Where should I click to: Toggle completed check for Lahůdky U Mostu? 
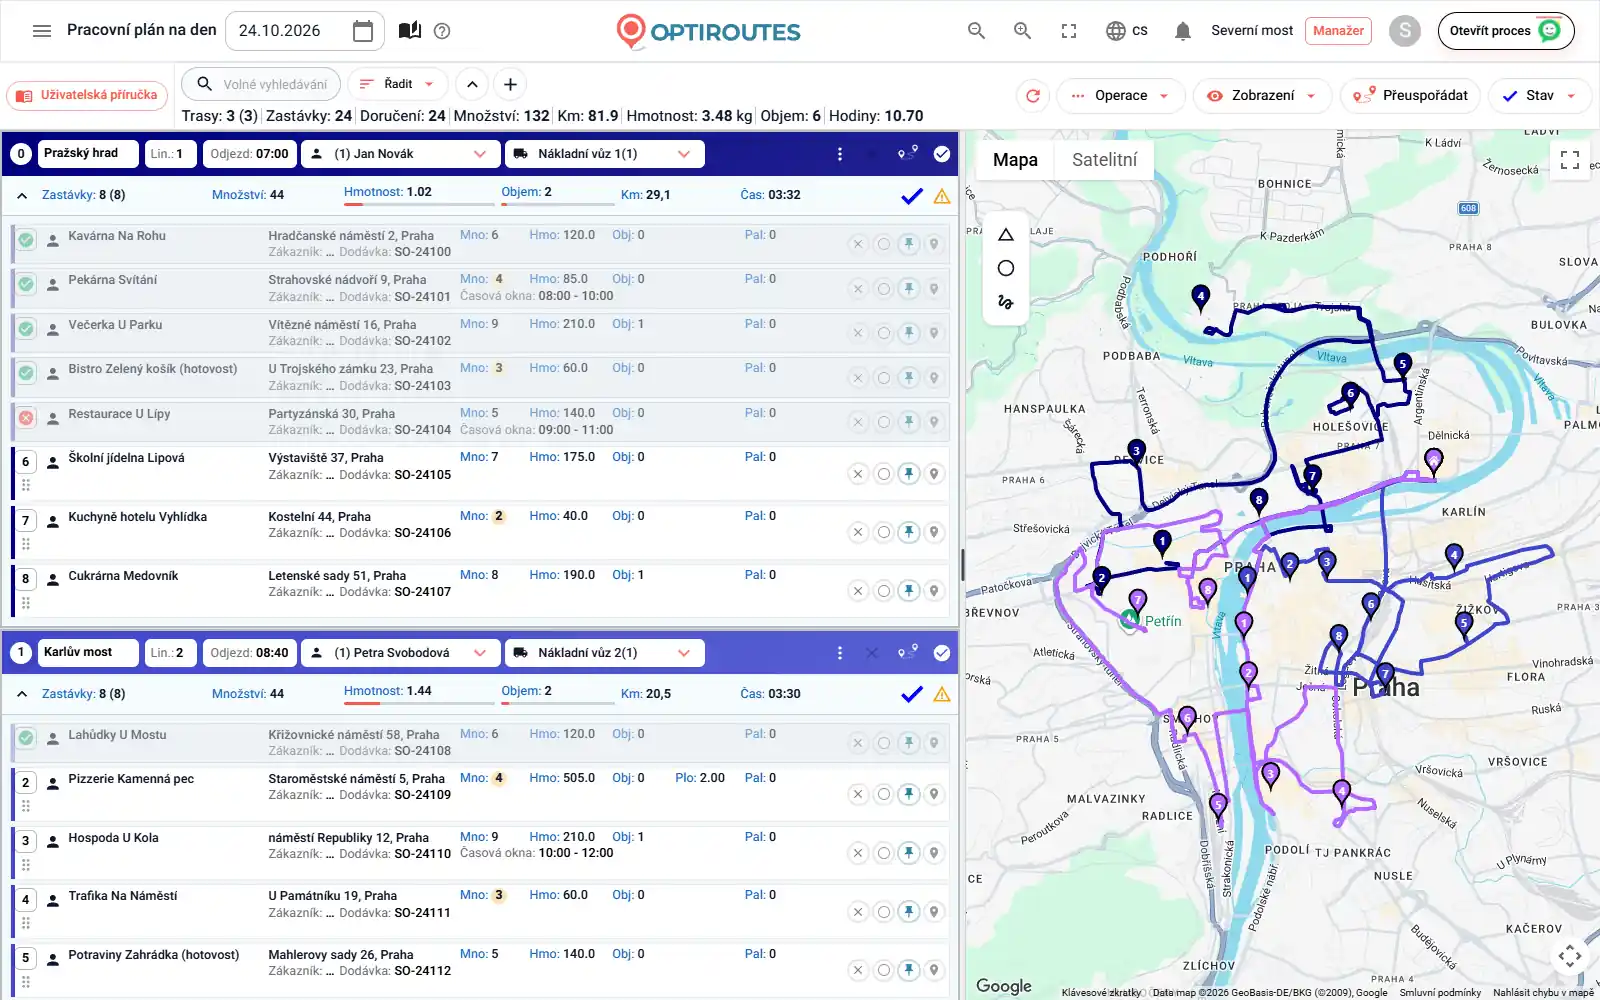pos(26,739)
